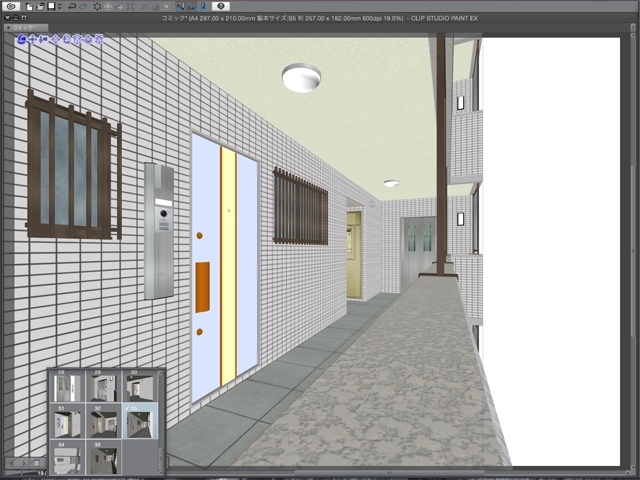Select the camera dolly manipulator icon
The width and height of the screenshot is (640, 480).
43,39
